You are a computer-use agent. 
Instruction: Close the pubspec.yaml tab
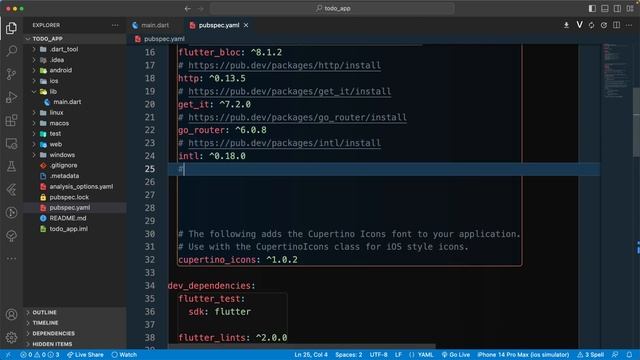click(x=246, y=25)
